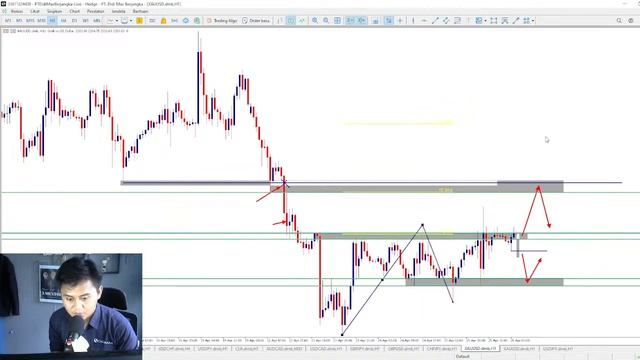Click the Order baru button

pos(256,20)
